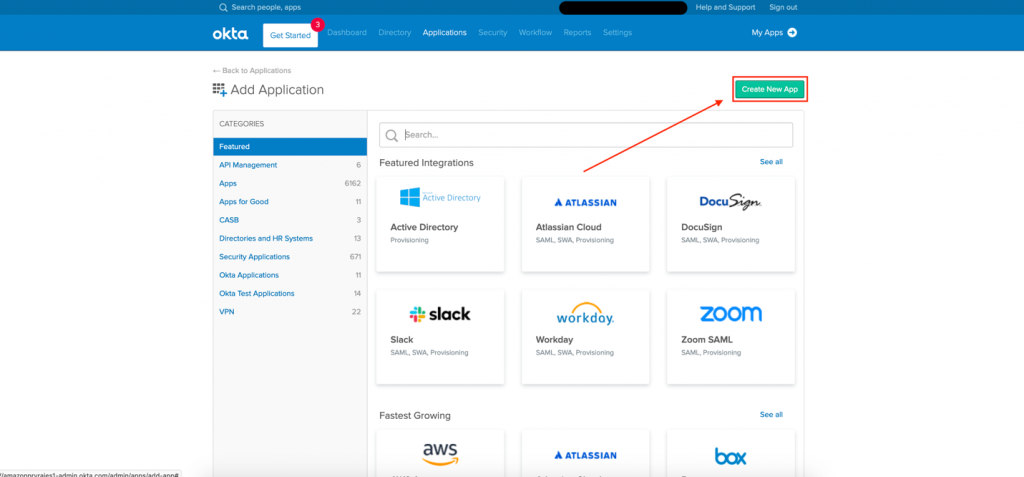
Task: Select the Okta Applications category
Action: tap(290, 275)
